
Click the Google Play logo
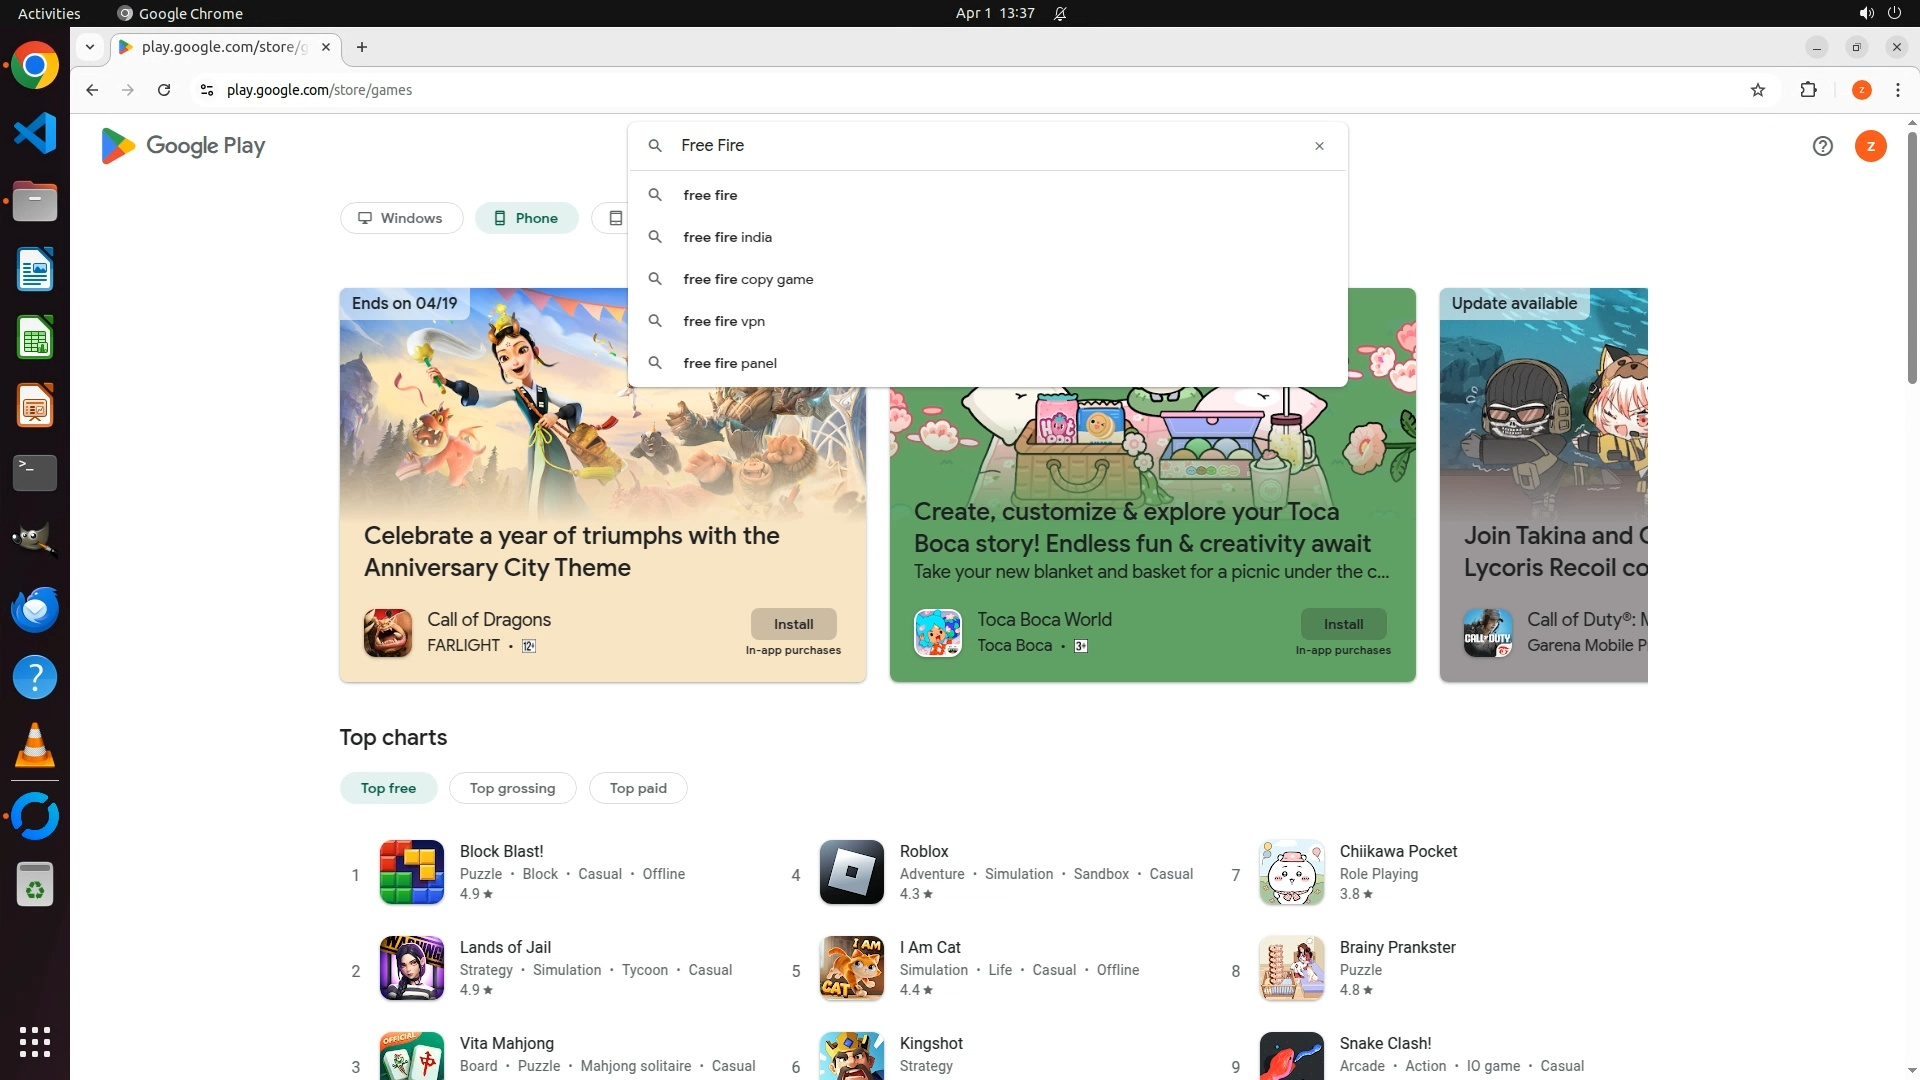pyautogui.click(x=183, y=146)
